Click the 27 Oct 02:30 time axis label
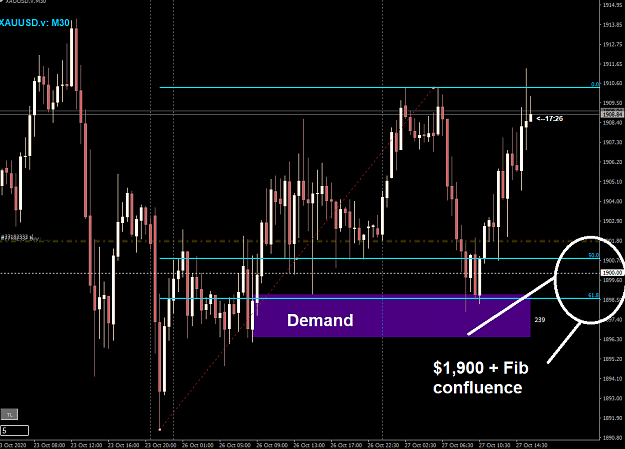625x449 pixels. [420, 445]
